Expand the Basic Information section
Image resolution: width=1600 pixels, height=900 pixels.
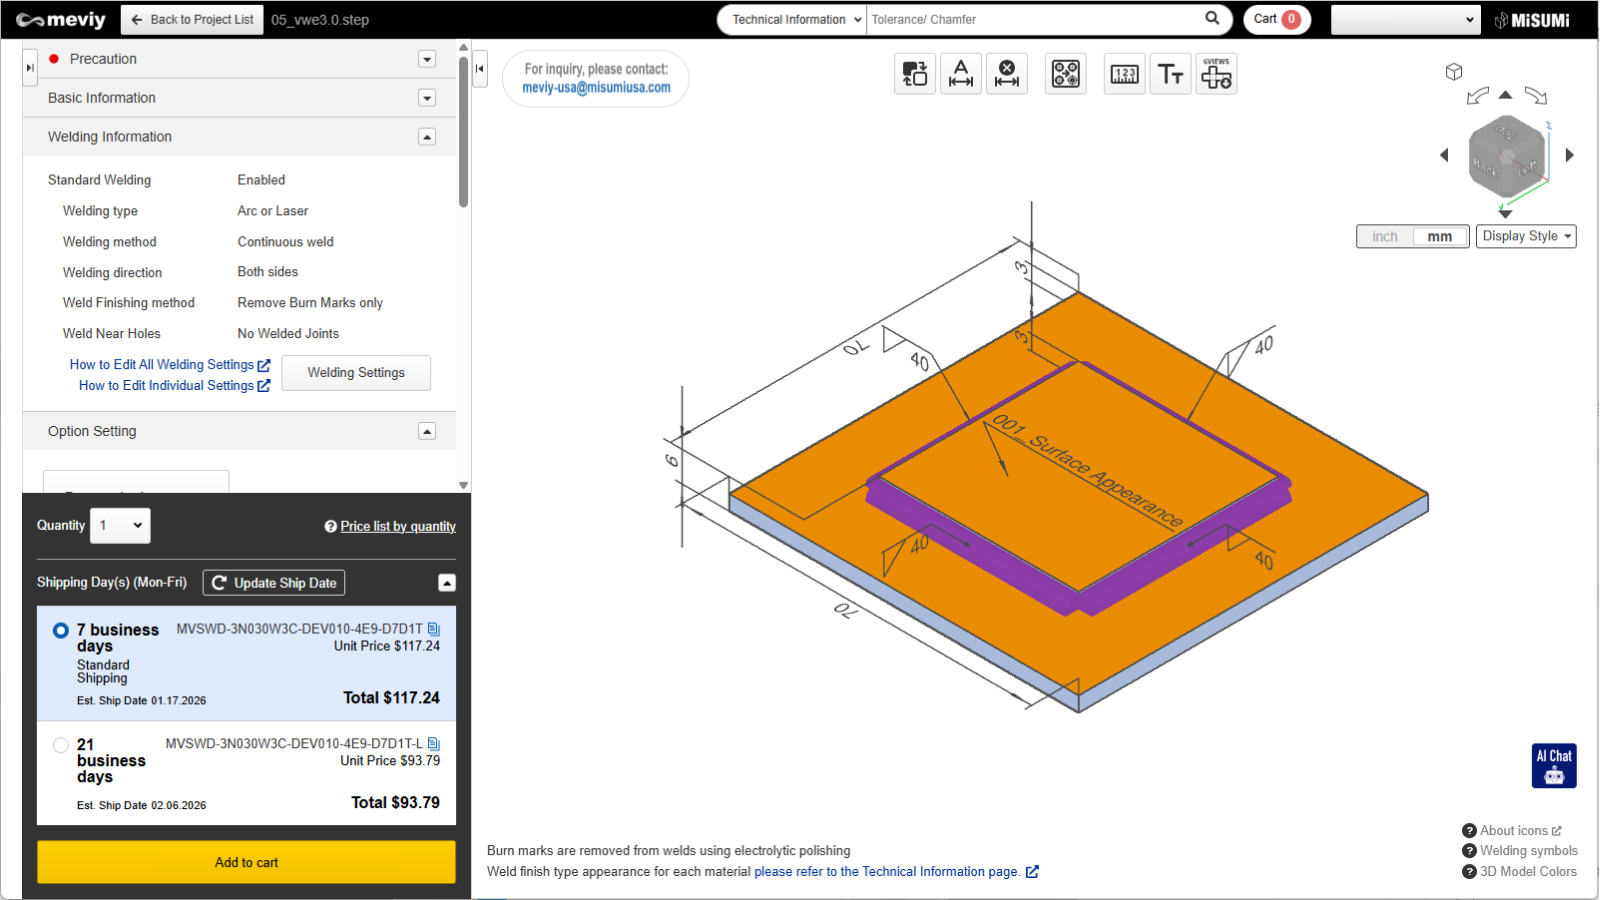(427, 98)
